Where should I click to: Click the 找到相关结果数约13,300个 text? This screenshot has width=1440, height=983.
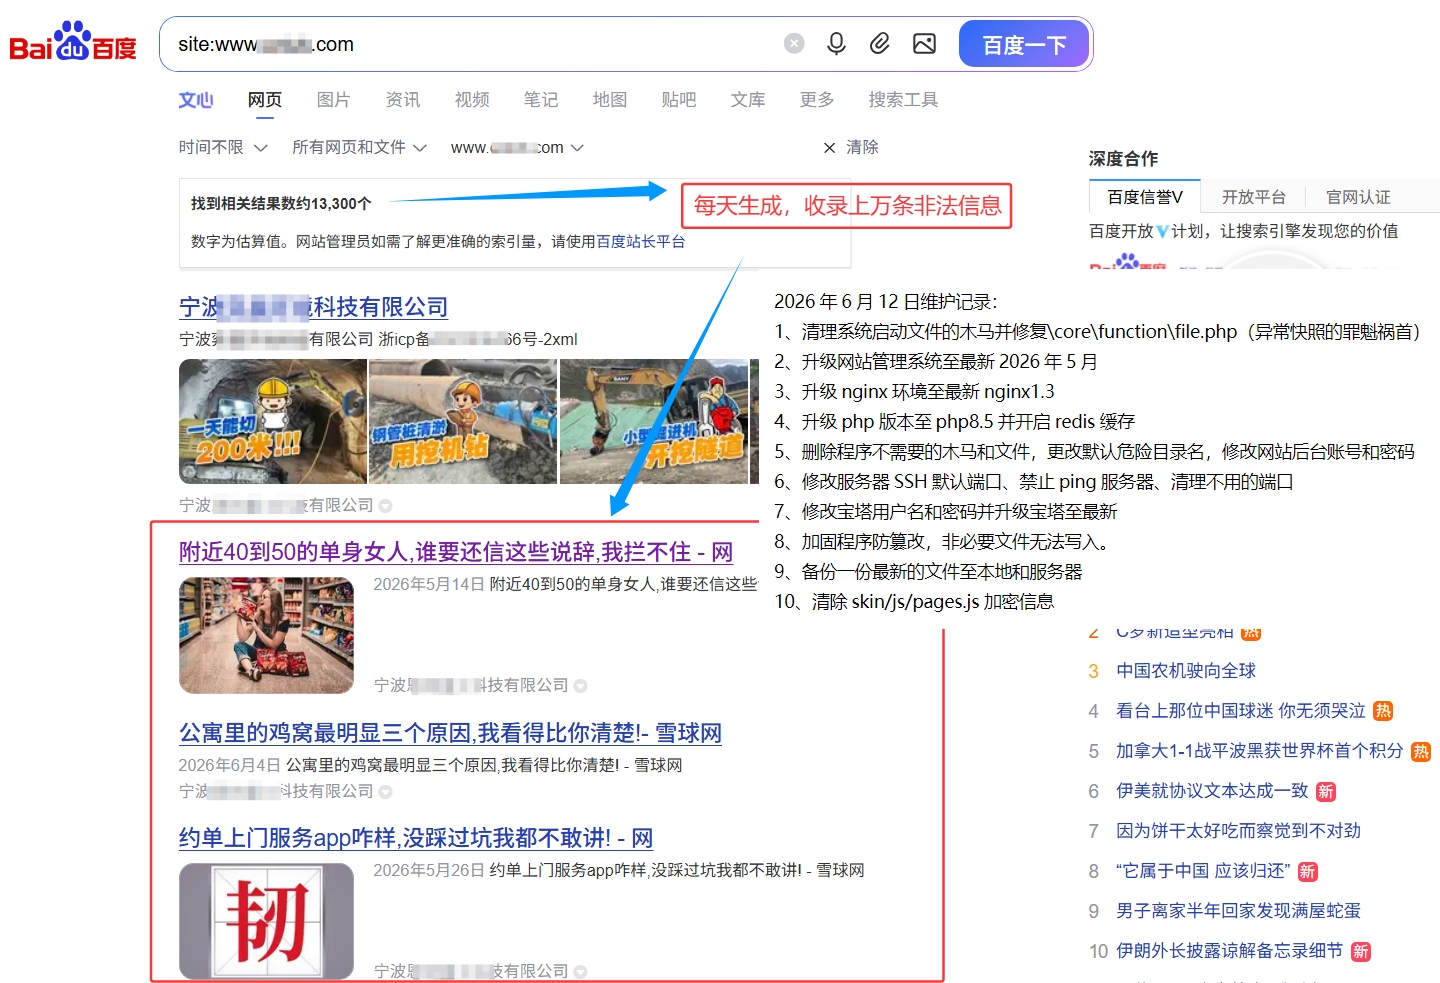281,204
